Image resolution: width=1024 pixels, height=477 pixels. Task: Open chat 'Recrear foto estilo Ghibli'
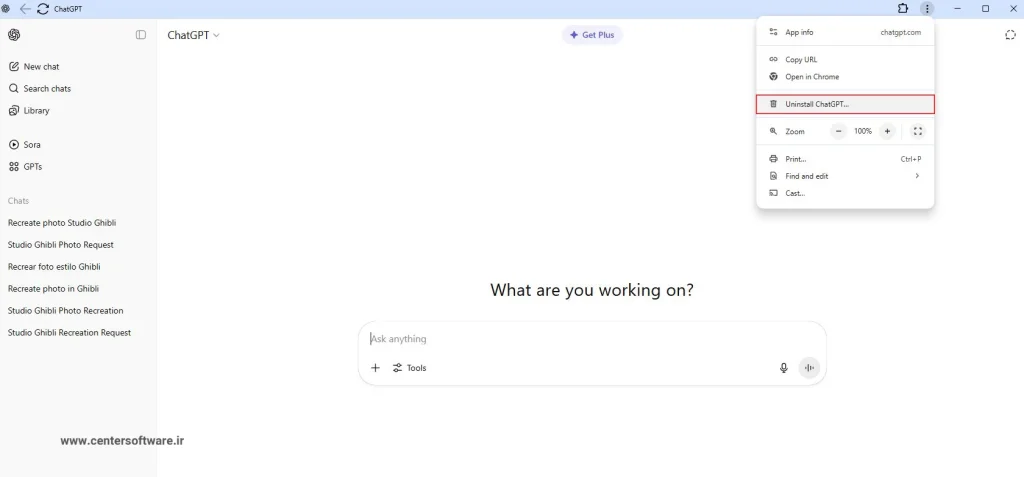(54, 267)
